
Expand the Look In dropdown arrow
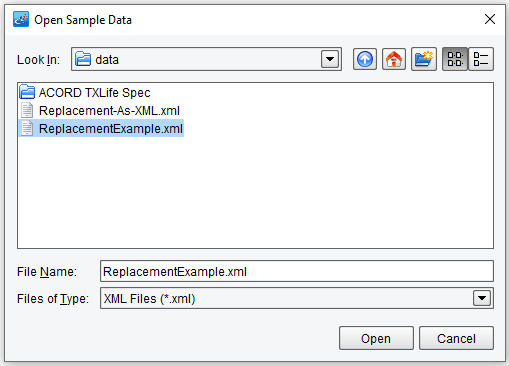(330, 59)
